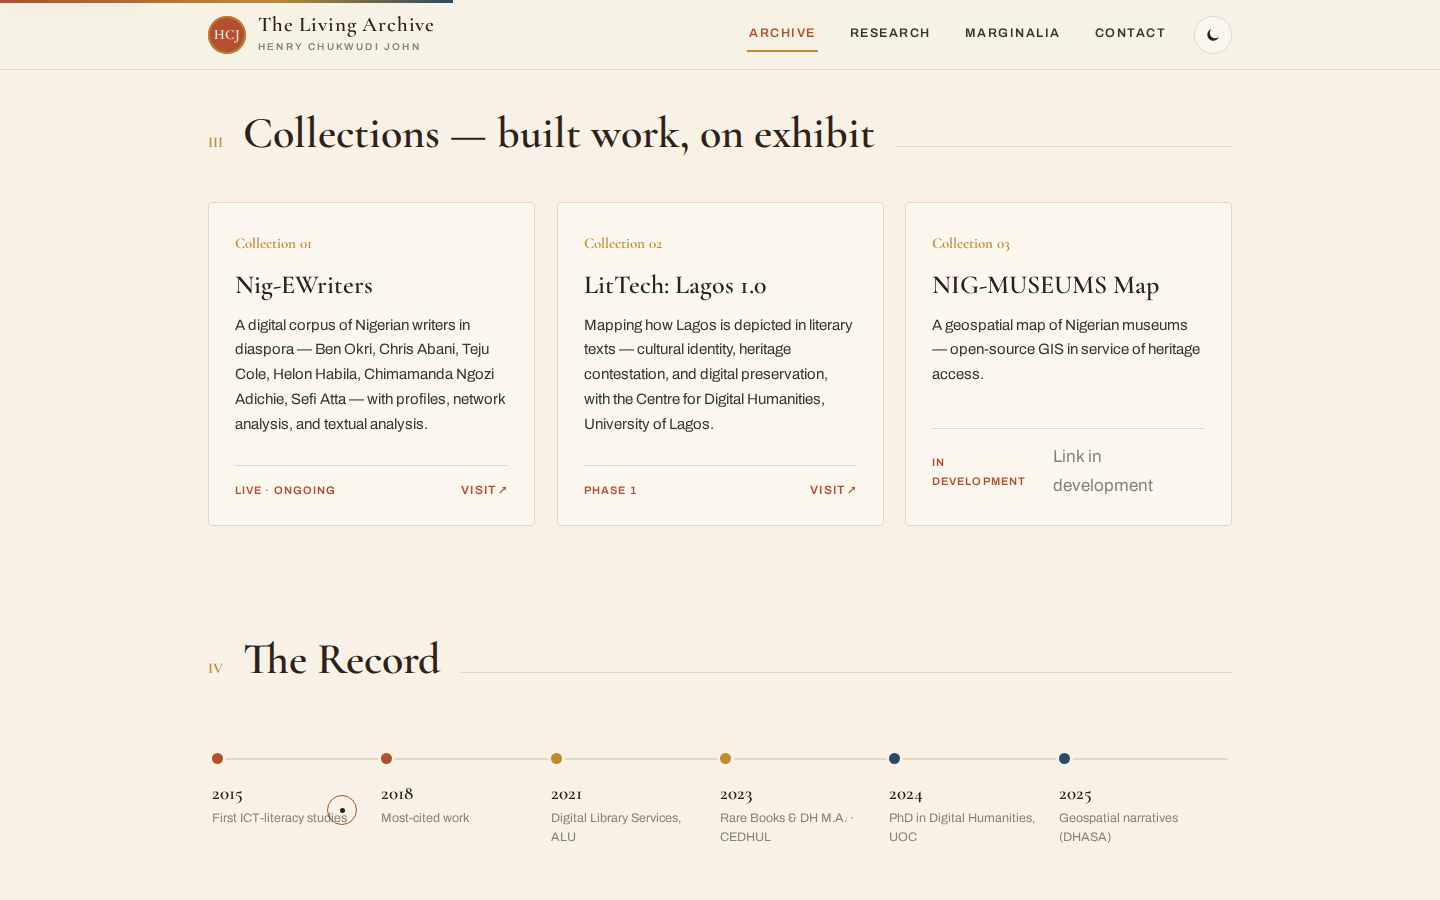Click 'The Record' section heading
The width and height of the screenshot is (1440, 900).
pos(342,659)
